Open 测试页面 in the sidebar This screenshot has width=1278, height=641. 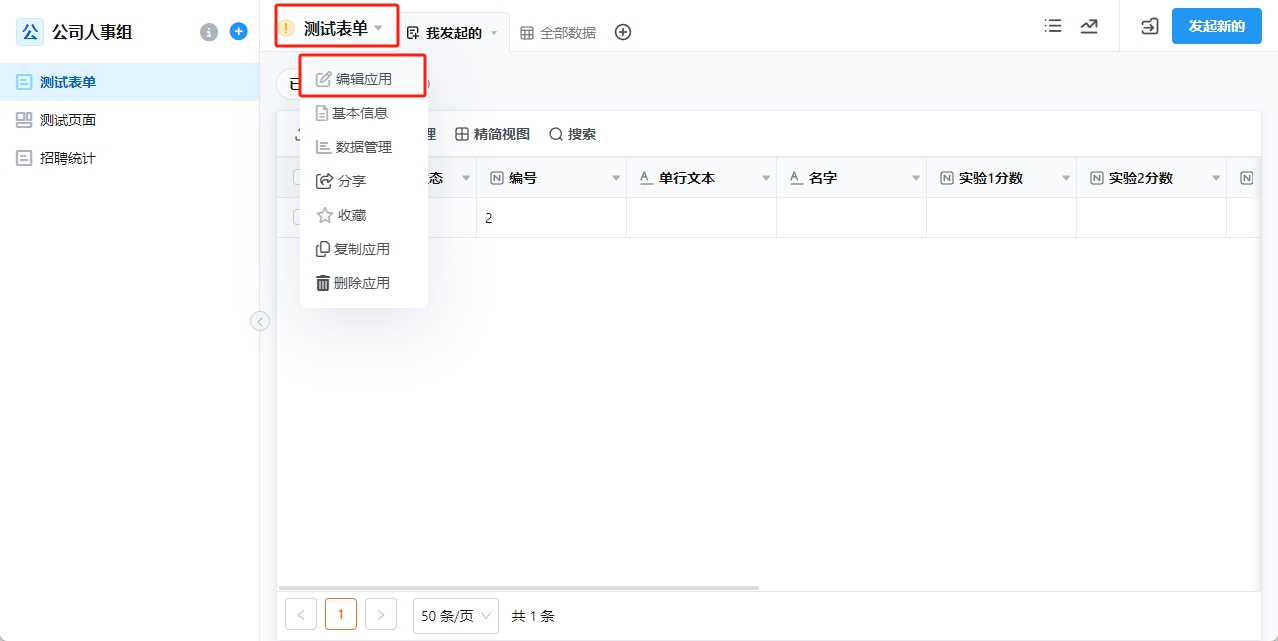point(68,120)
